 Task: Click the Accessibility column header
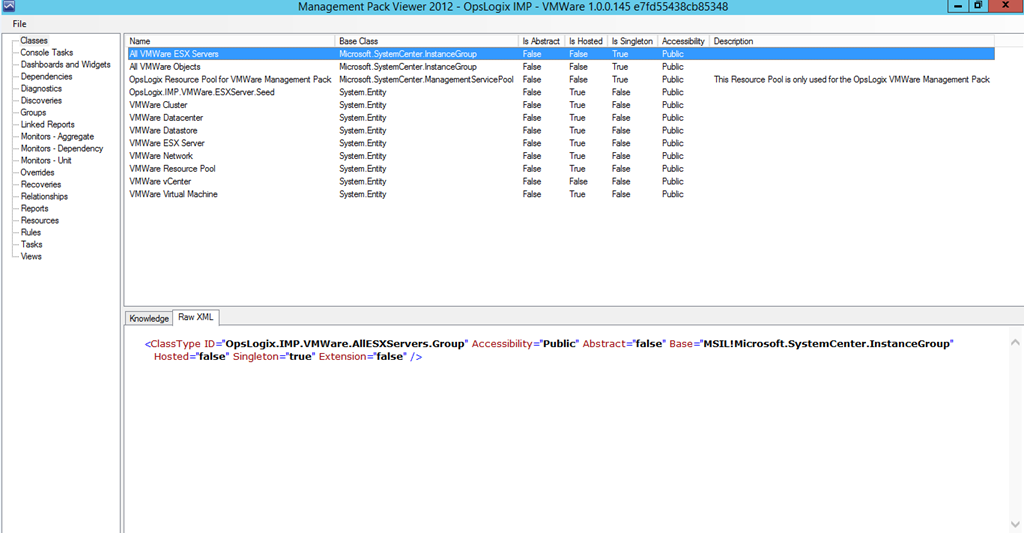[x=683, y=41]
